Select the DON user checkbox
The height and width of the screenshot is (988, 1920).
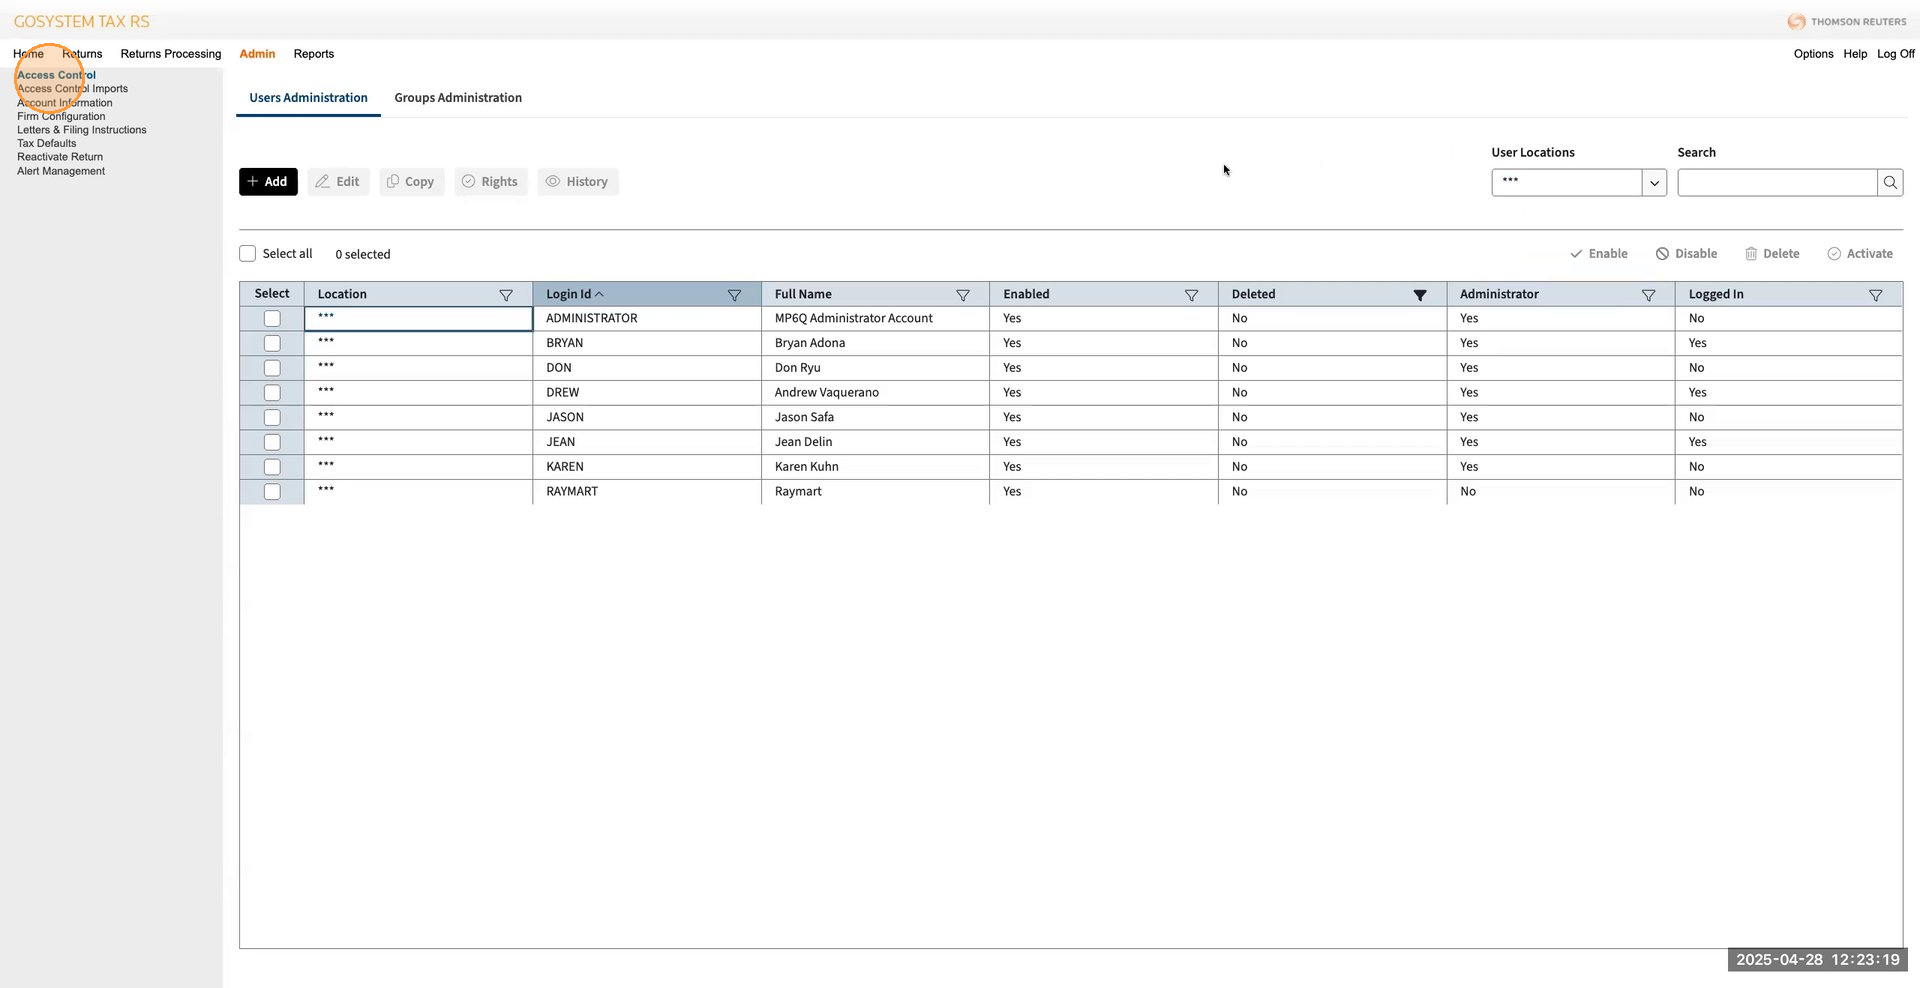click(272, 368)
